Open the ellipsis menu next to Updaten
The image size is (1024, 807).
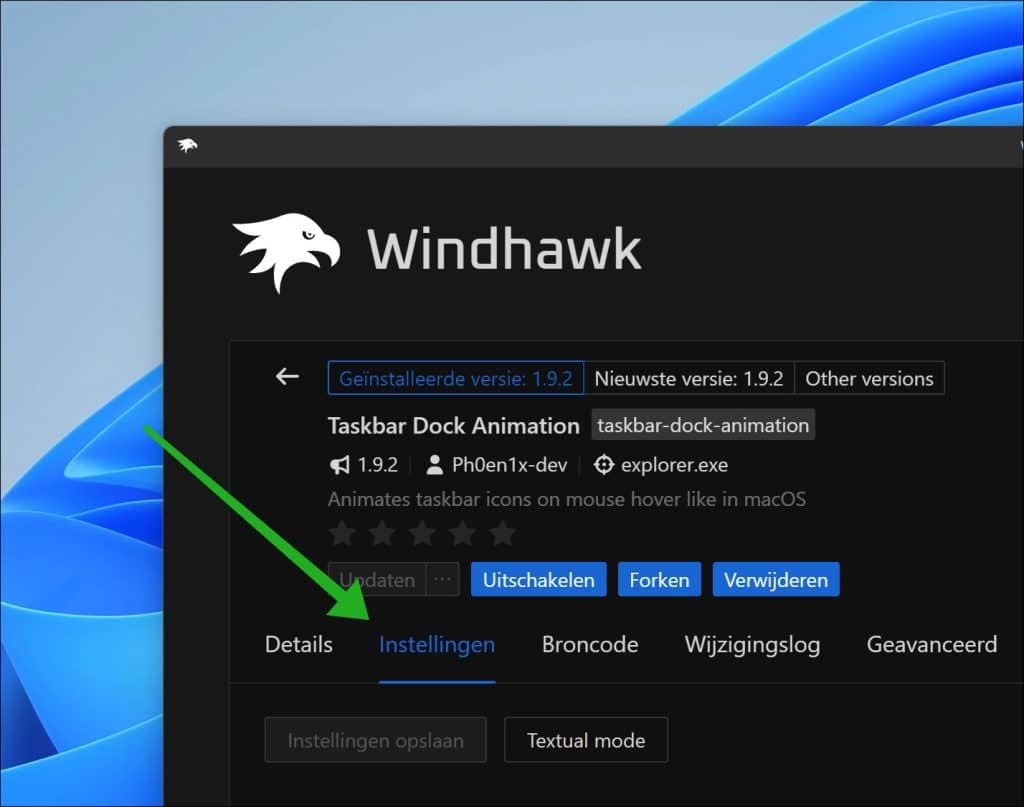443,579
